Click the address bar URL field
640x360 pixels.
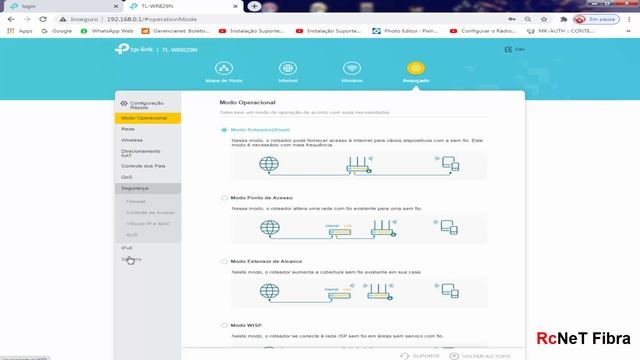pyautogui.click(x=282, y=19)
